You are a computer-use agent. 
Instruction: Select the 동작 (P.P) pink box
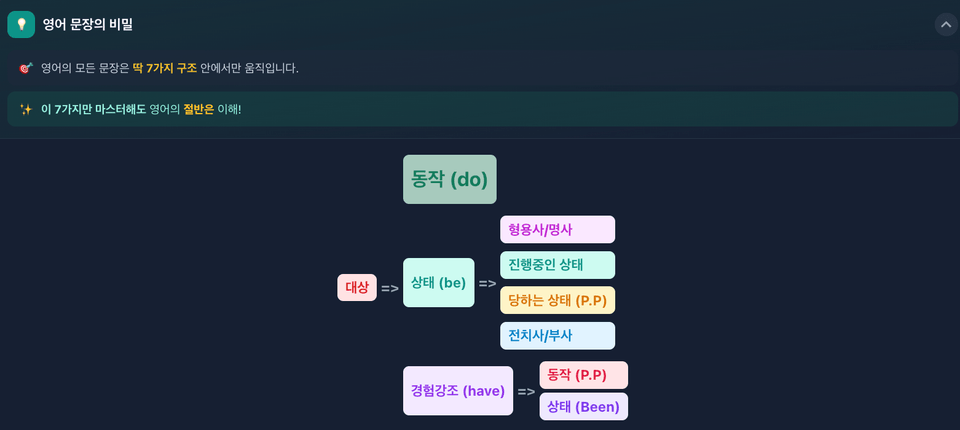[583, 375]
